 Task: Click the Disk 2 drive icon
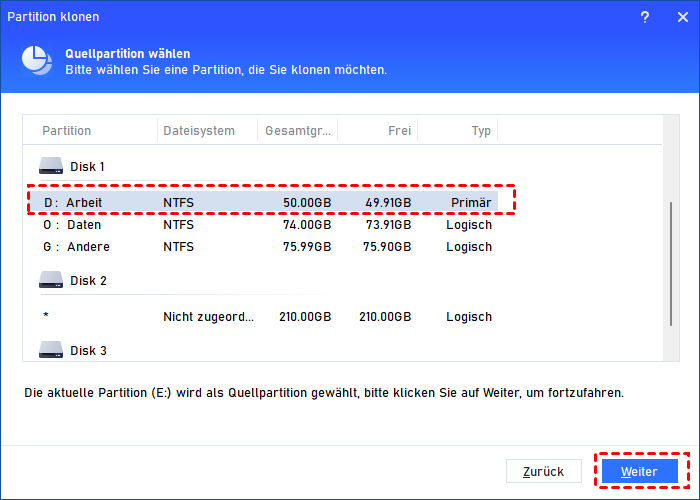click(x=51, y=281)
